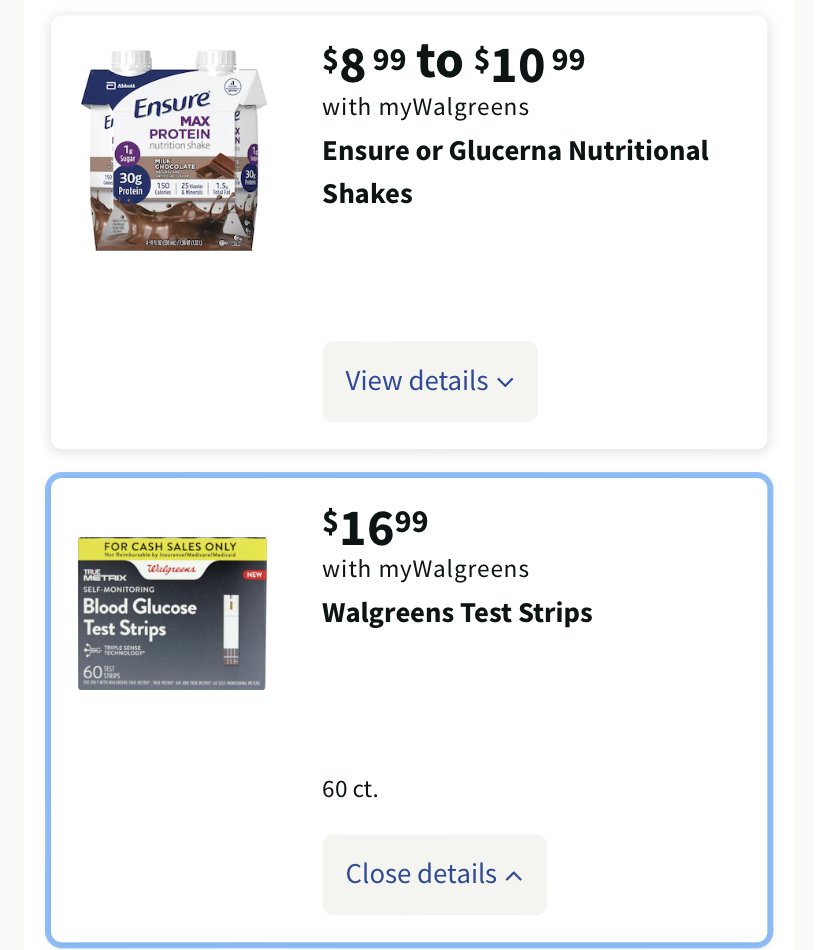The width and height of the screenshot is (828, 950).
Task: Open the Blood Glucose Test Strips image
Action: click(x=172, y=613)
